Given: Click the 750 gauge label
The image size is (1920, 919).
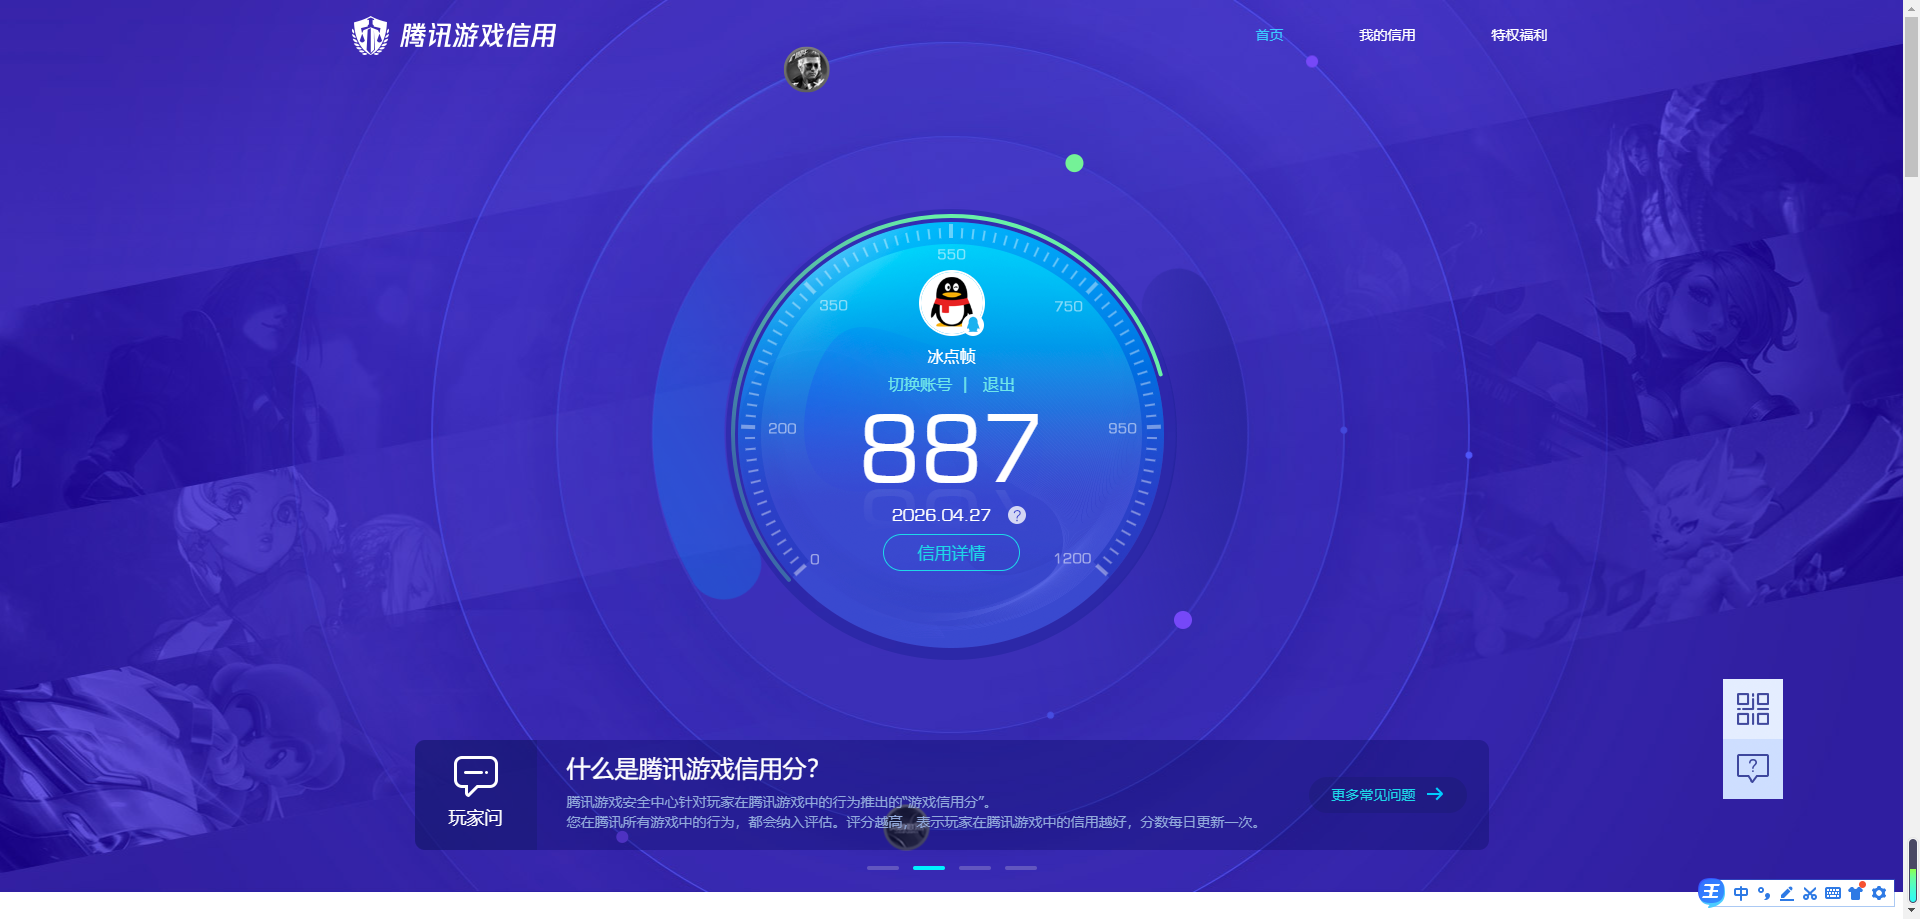Looking at the screenshot, I should (x=1068, y=307).
